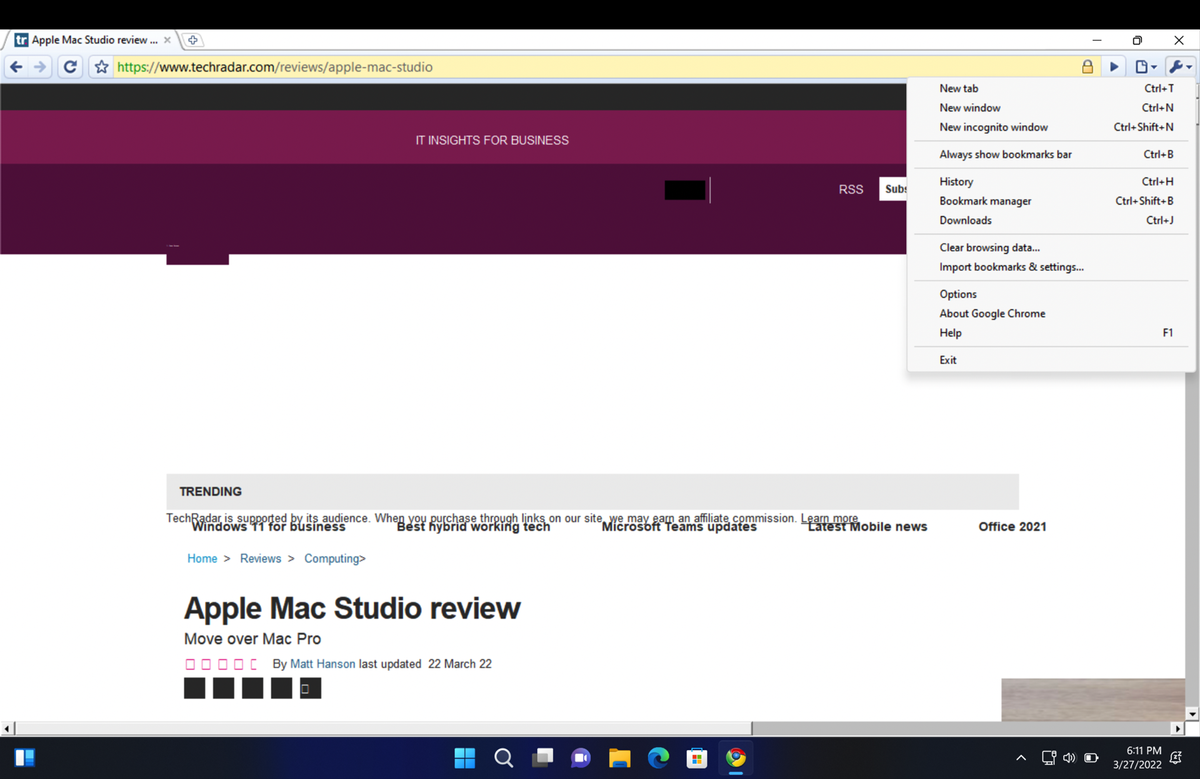This screenshot has width=1200, height=779.
Task: Open Task View on the taskbar
Action: pos(543,758)
